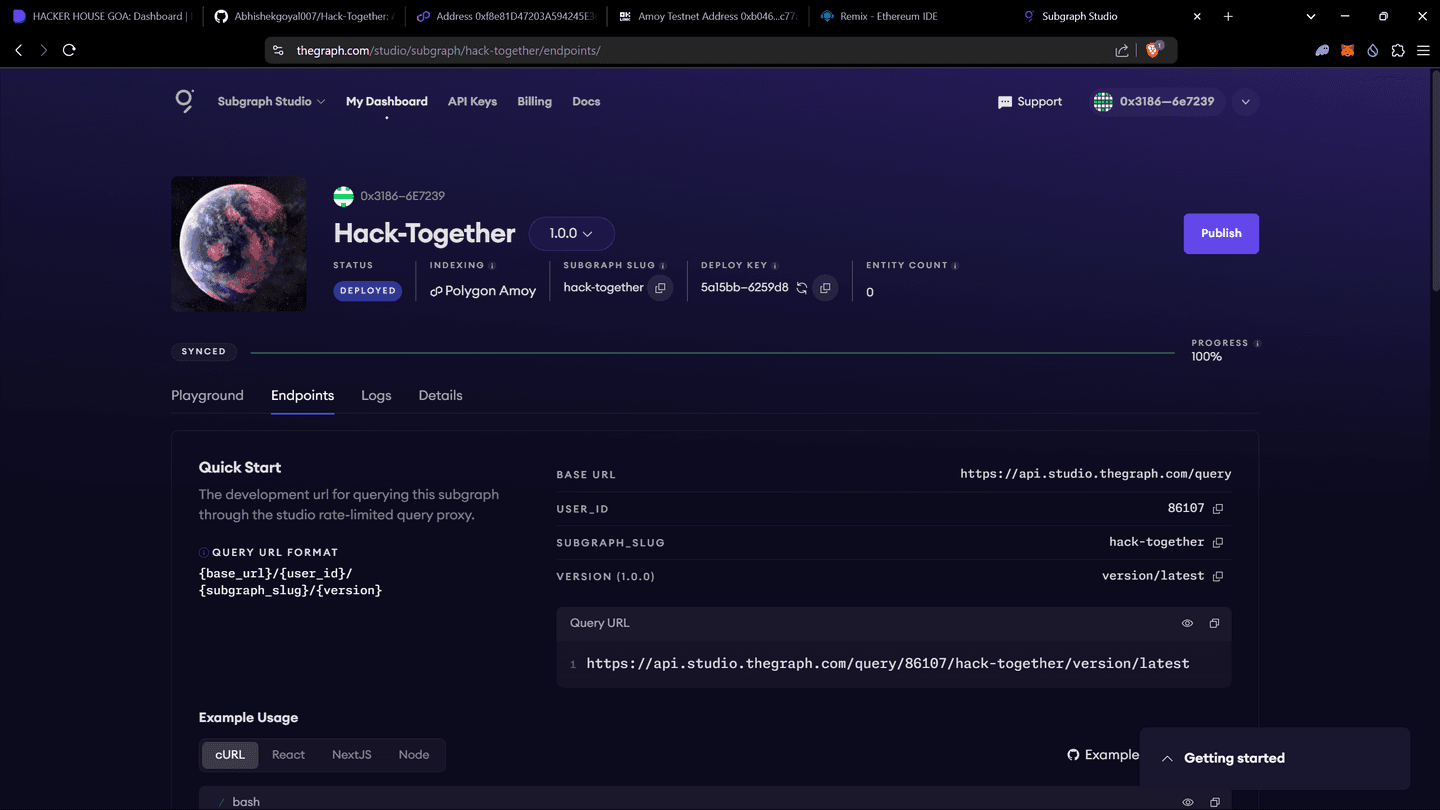Image resolution: width=1440 pixels, height=810 pixels.
Task: Open the browser extensions puzzle icon
Action: (1398, 50)
